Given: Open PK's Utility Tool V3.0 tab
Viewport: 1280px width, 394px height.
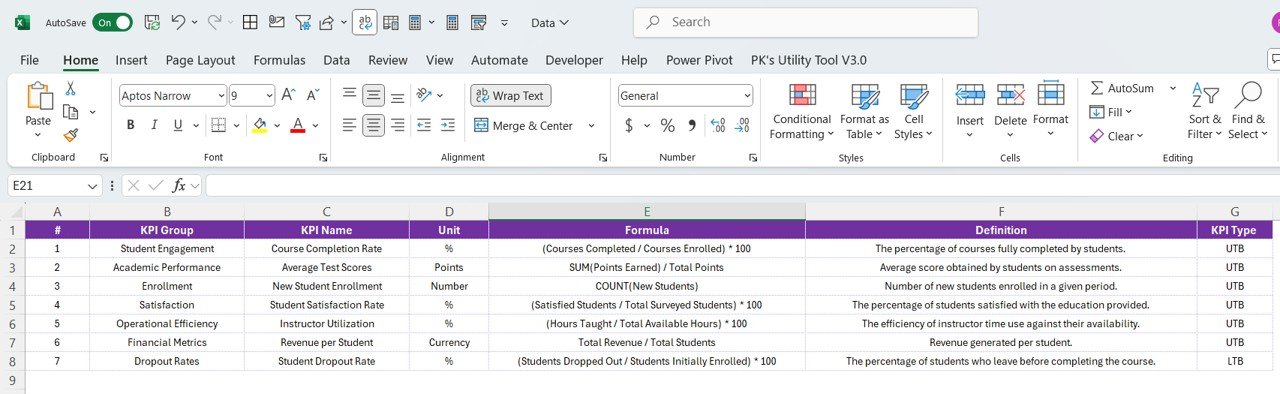Looking at the screenshot, I should coord(808,60).
